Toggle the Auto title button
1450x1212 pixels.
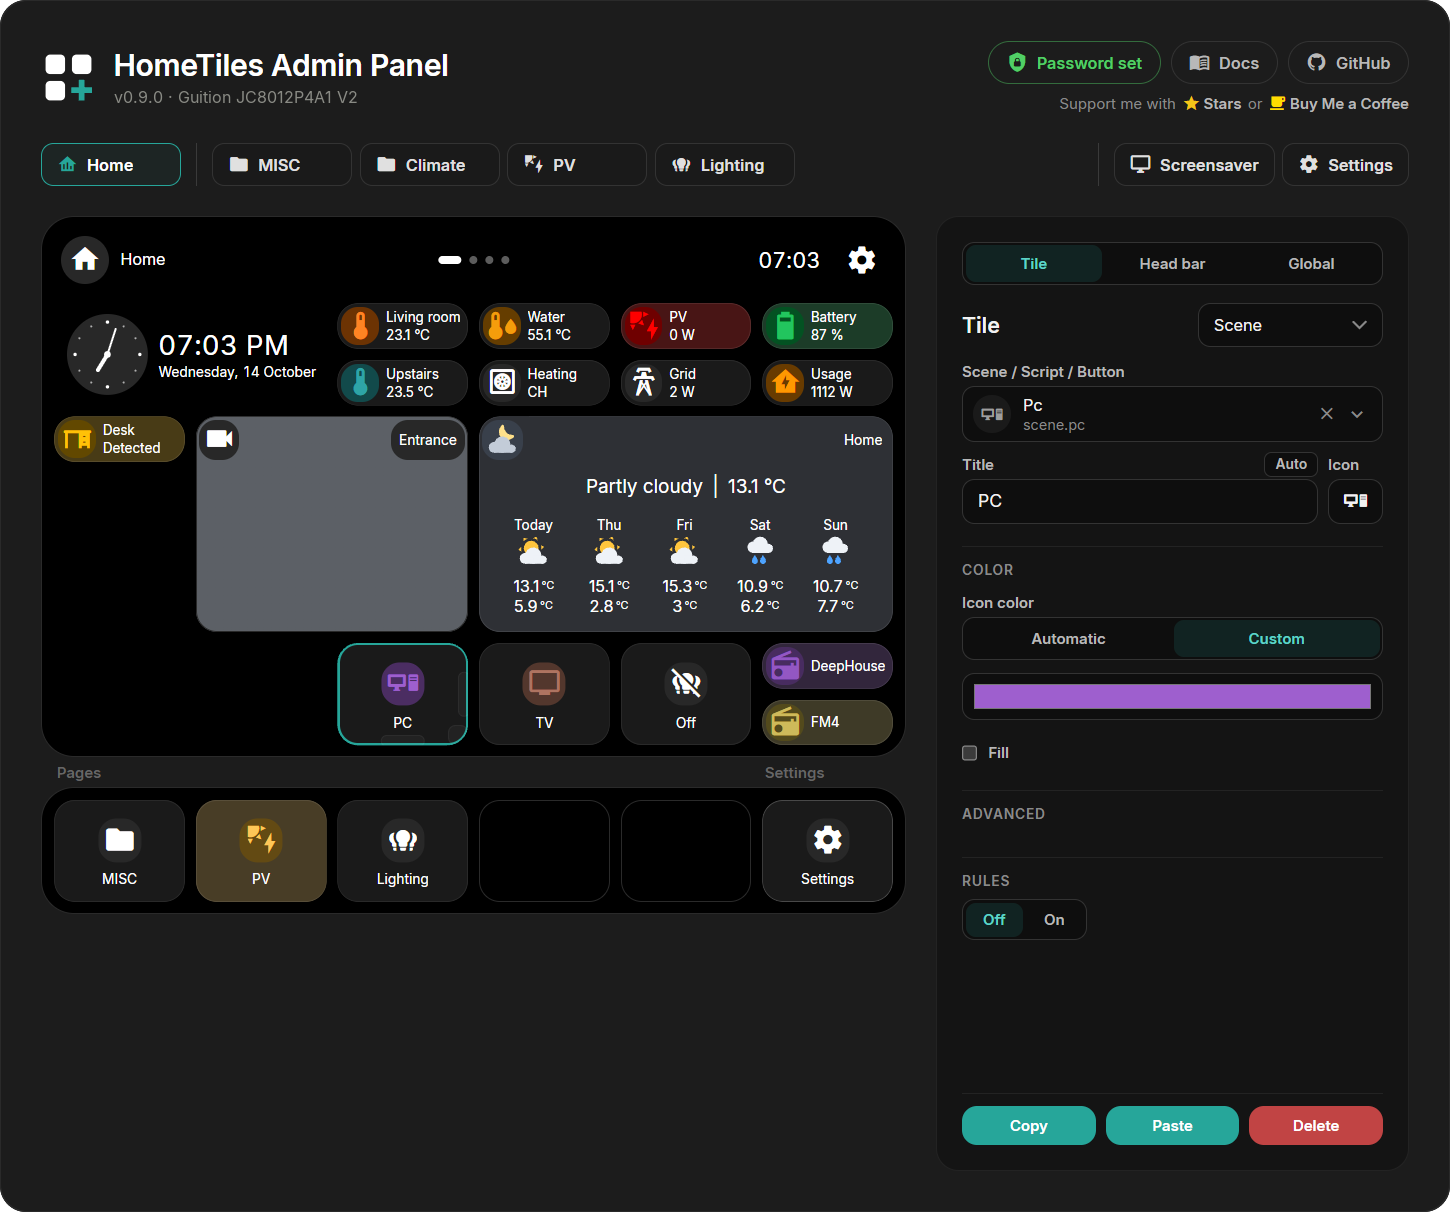coord(1291,464)
